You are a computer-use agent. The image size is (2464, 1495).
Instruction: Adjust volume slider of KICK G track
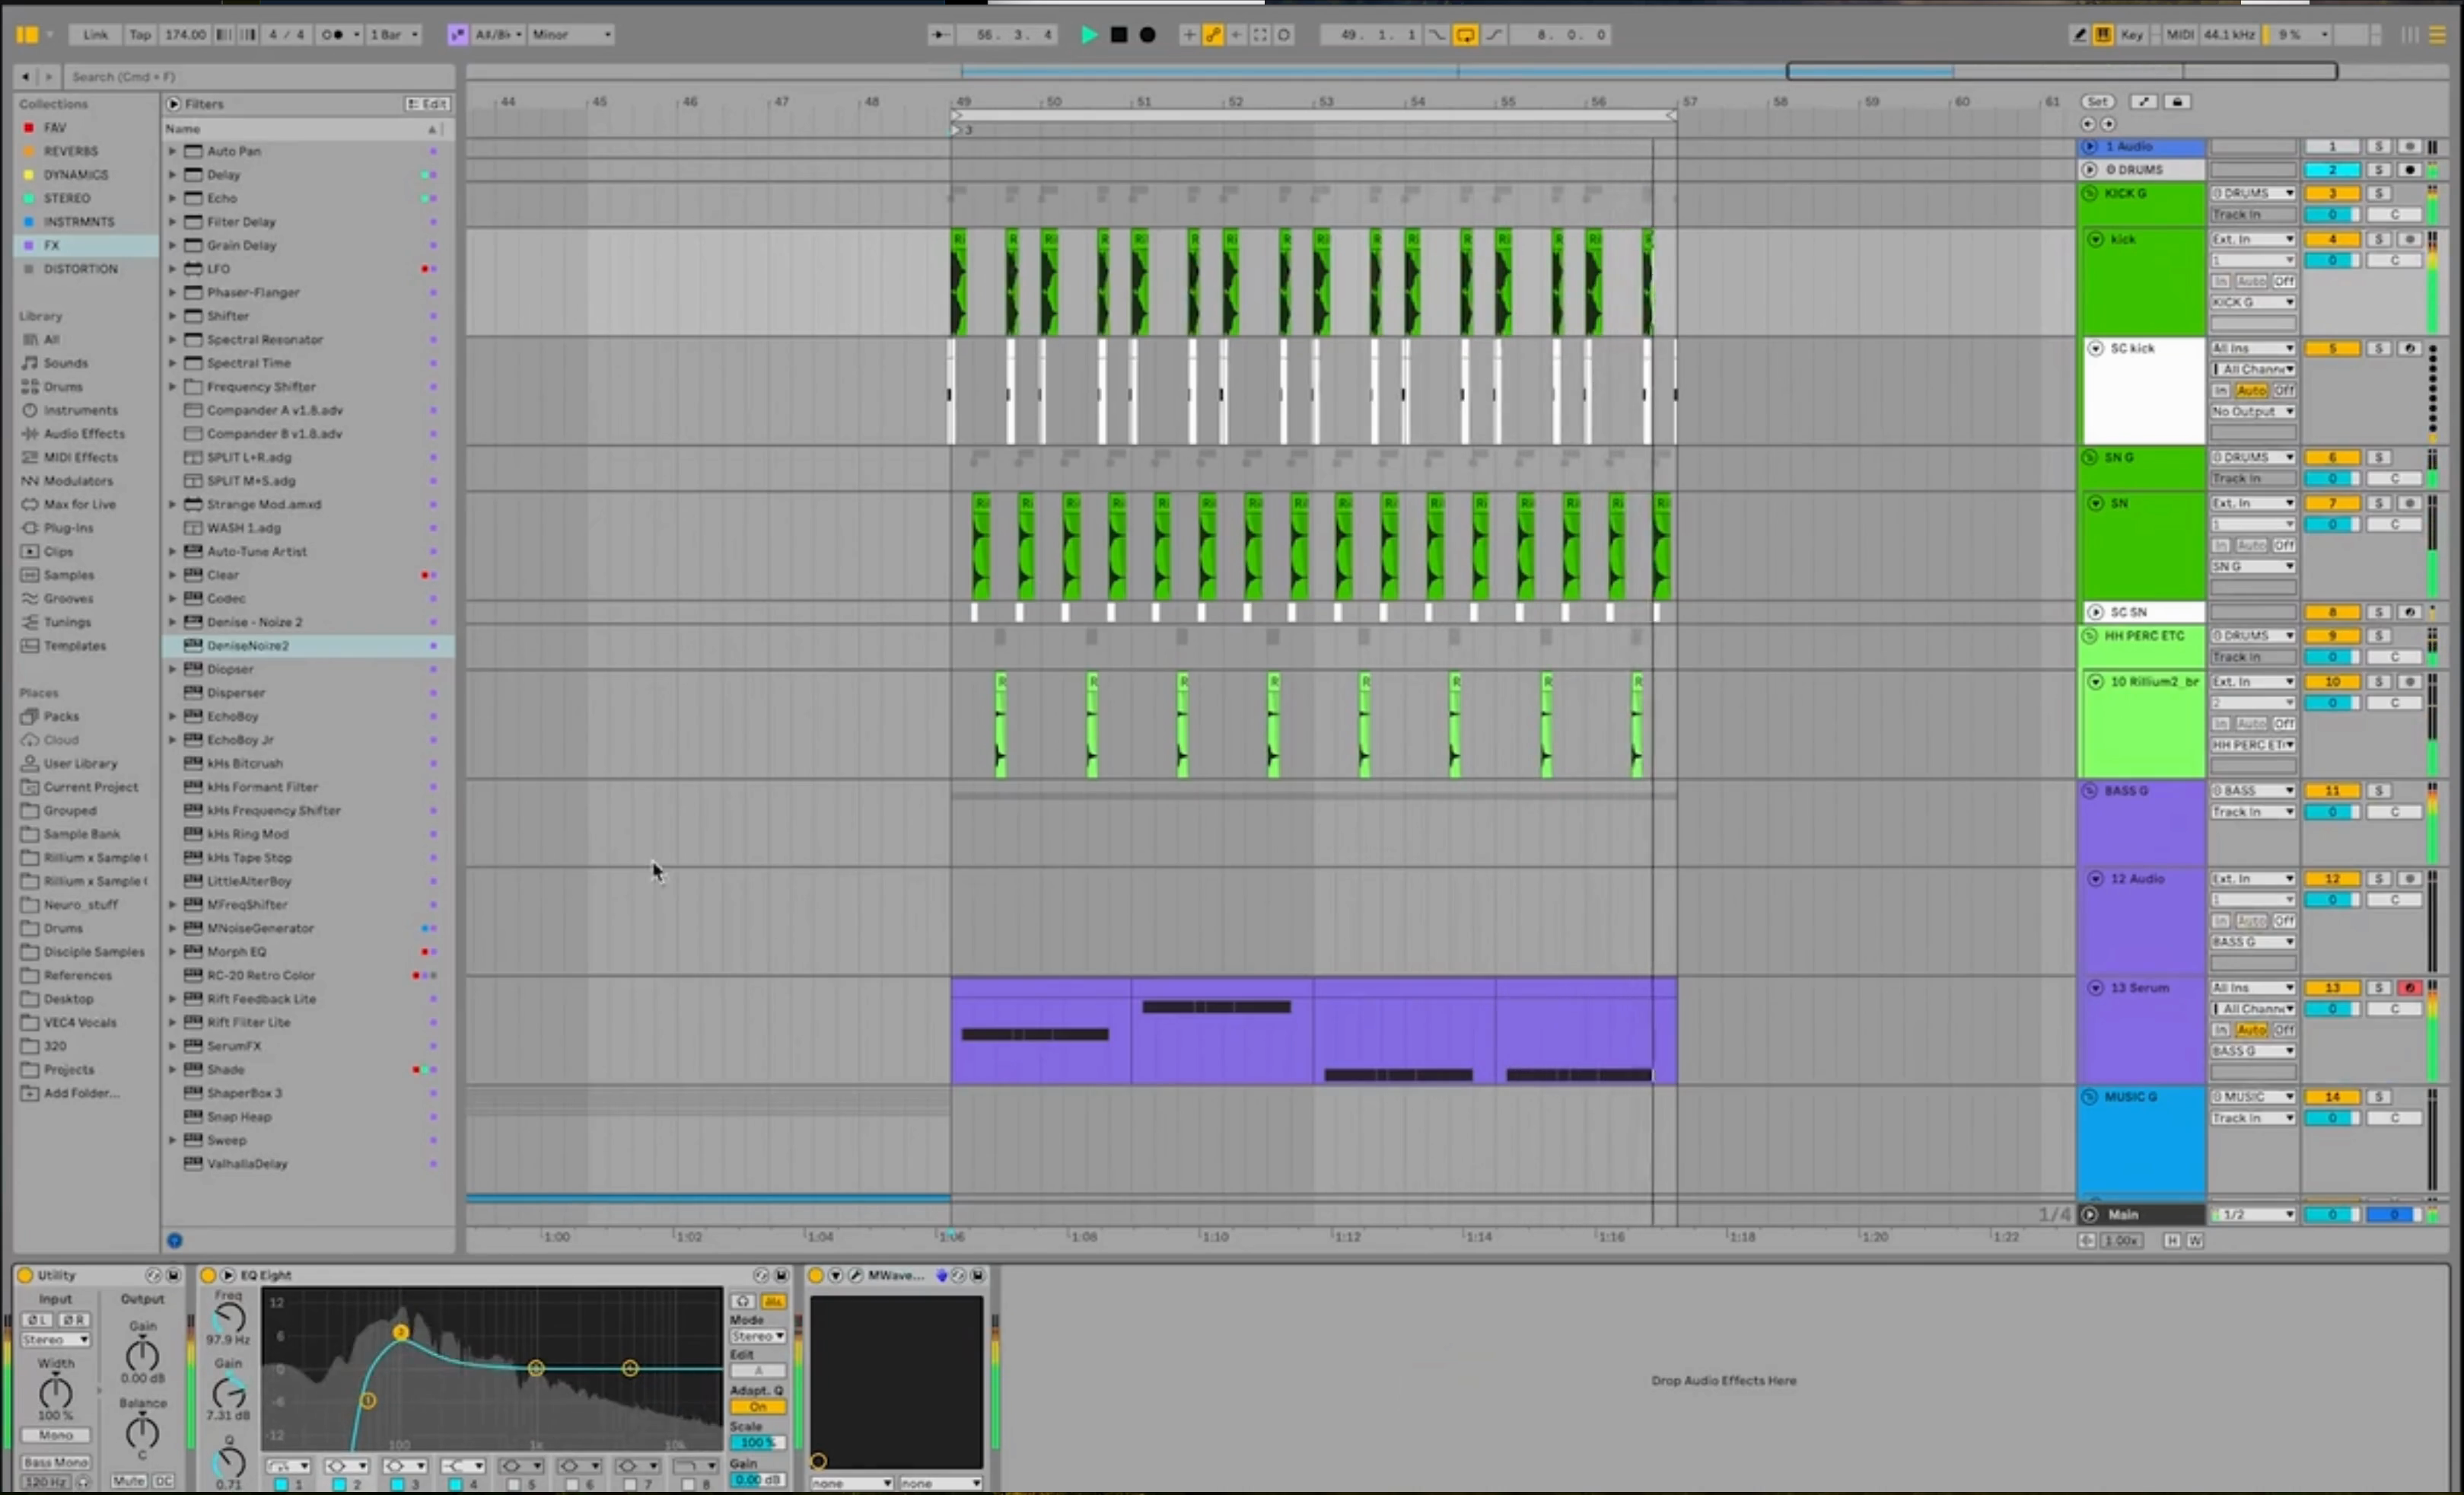(2332, 214)
